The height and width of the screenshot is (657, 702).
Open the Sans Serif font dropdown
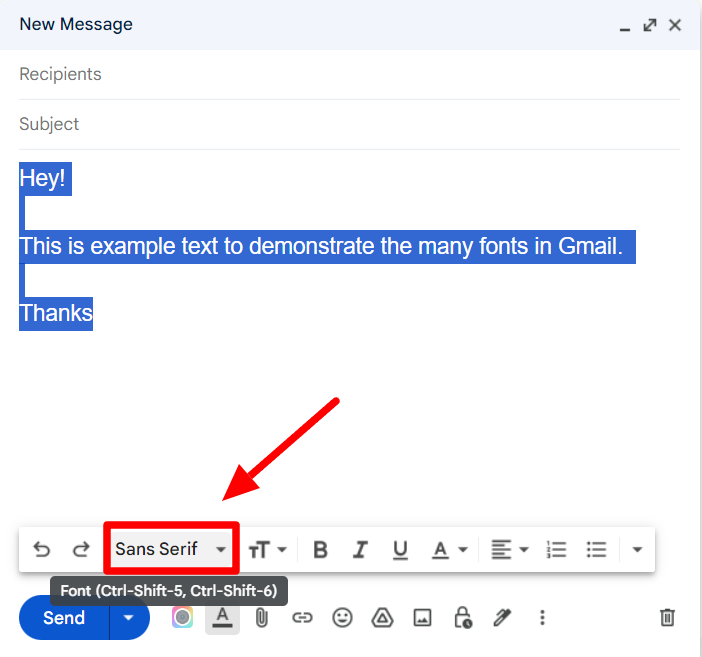[171, 549]
